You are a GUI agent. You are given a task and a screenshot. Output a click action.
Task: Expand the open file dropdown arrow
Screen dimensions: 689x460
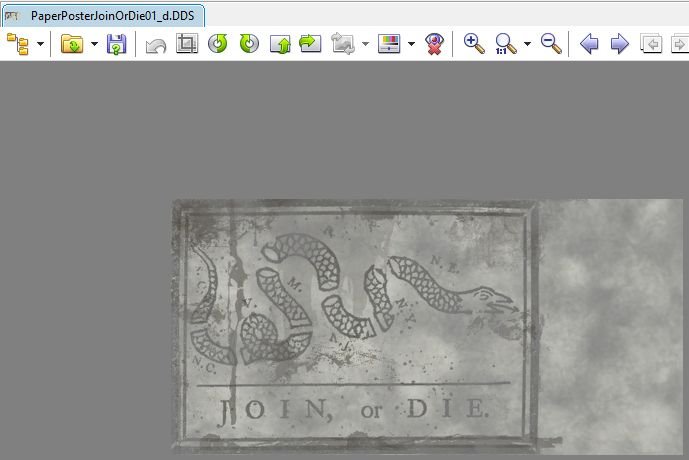click(x=94, y=44)
